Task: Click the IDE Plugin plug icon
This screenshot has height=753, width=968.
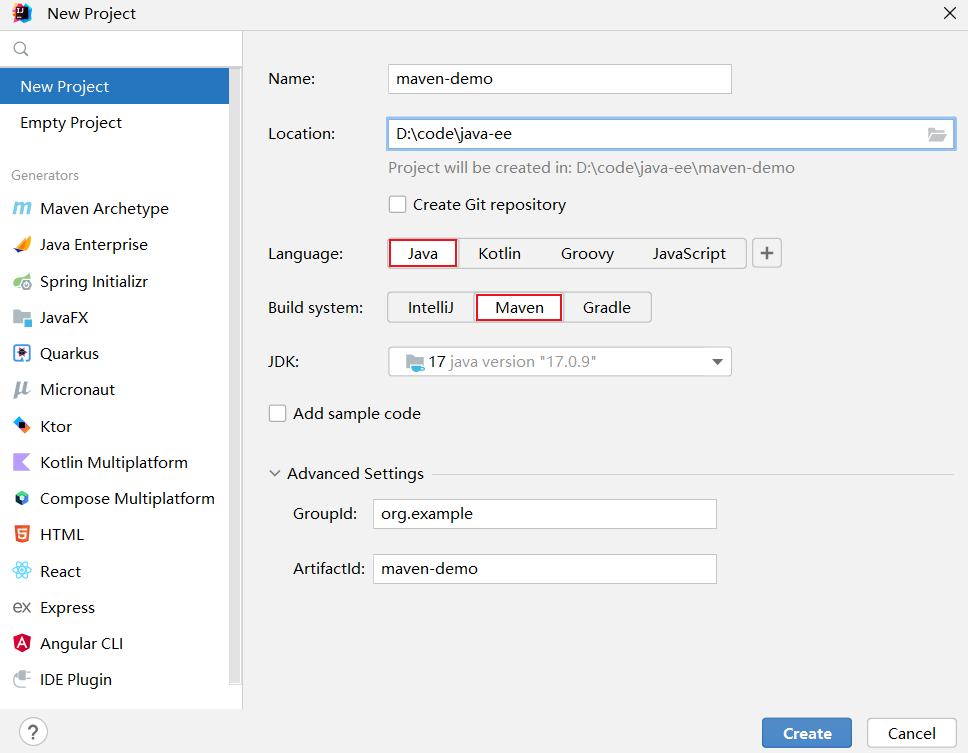Action: tap(22, 680)
